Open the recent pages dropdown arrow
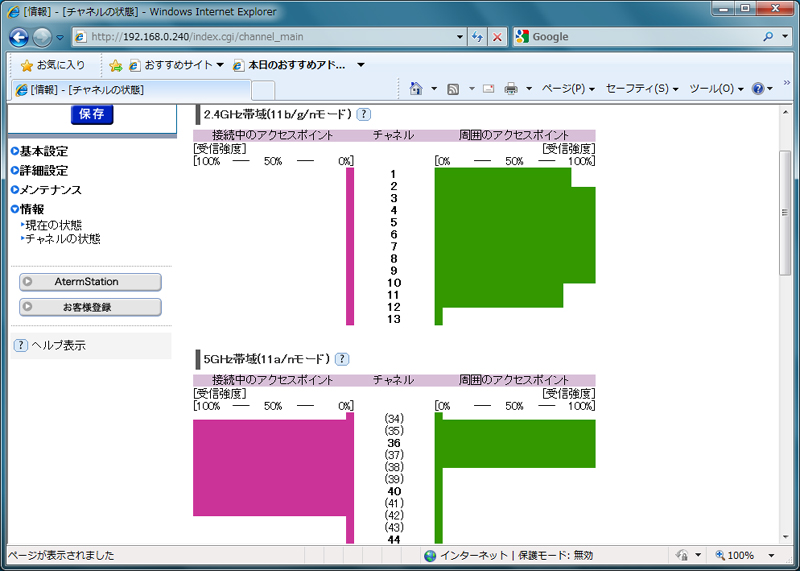 coord(60,37)
